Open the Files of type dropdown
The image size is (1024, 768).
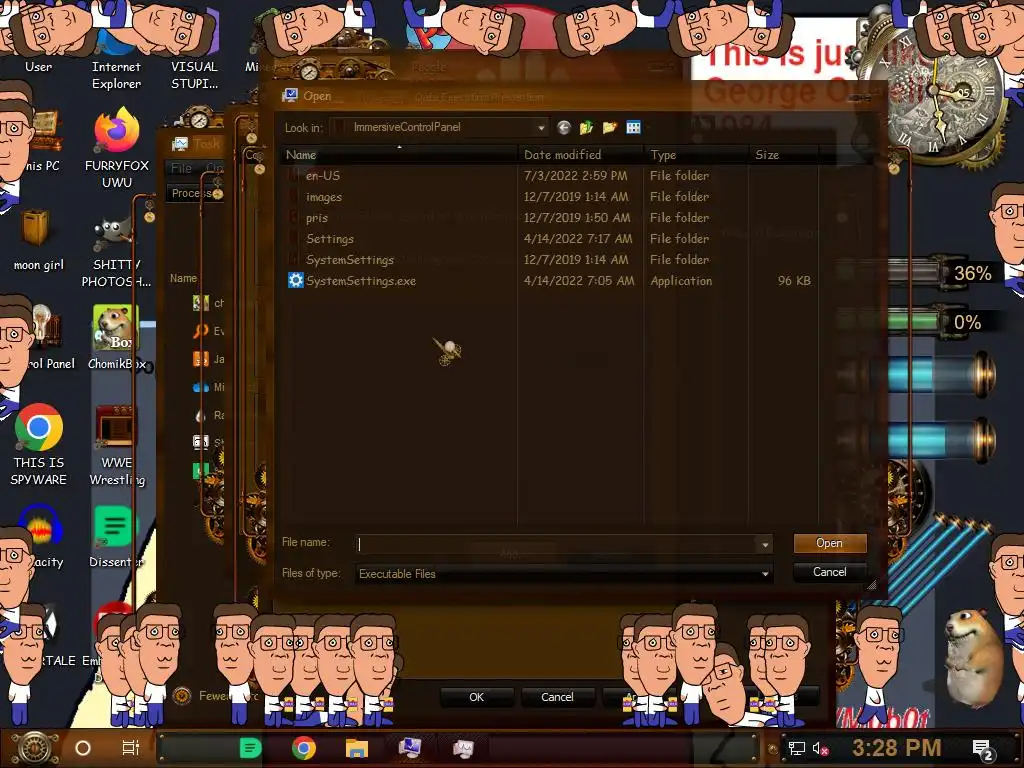(765, 574)
